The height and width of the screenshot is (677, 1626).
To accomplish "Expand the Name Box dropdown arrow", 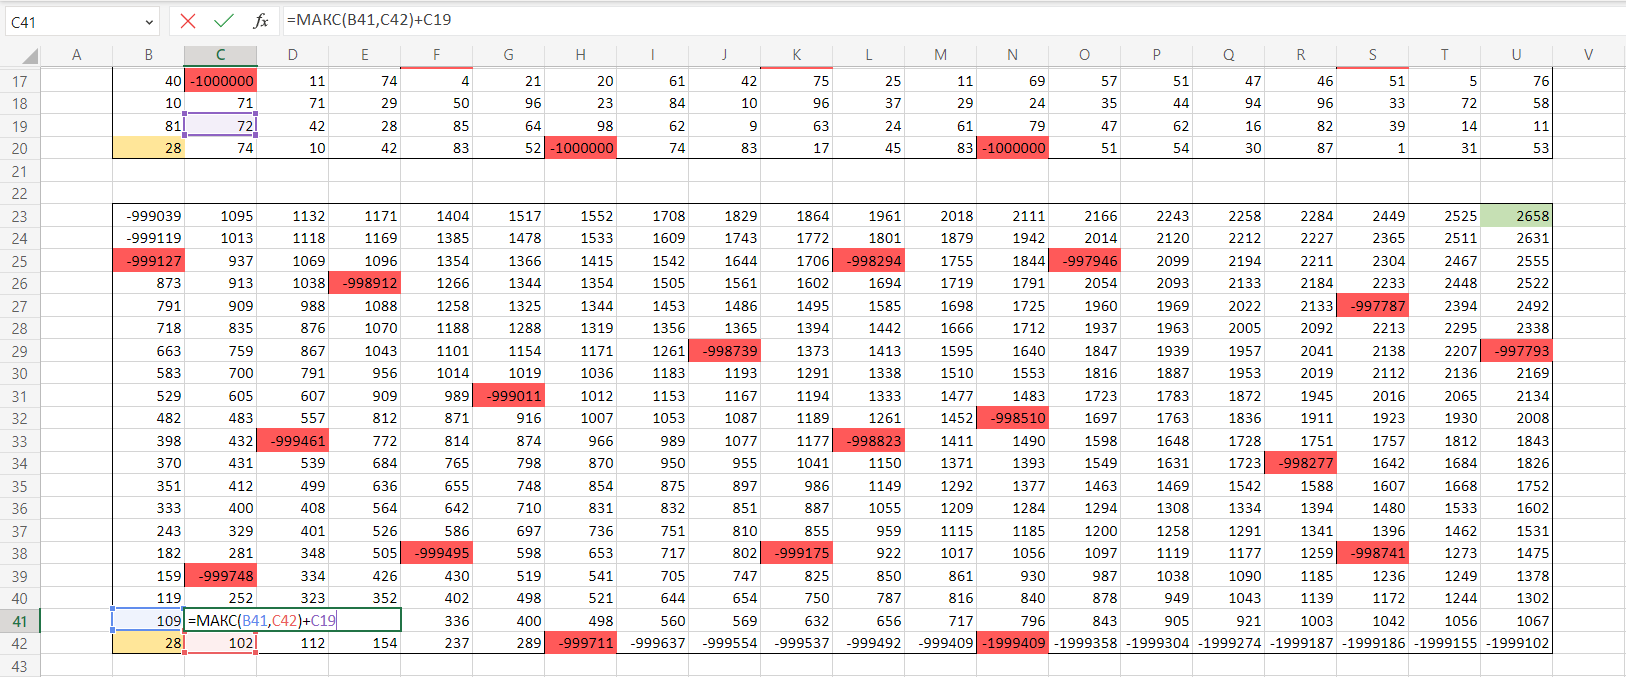I will [149, 21].
